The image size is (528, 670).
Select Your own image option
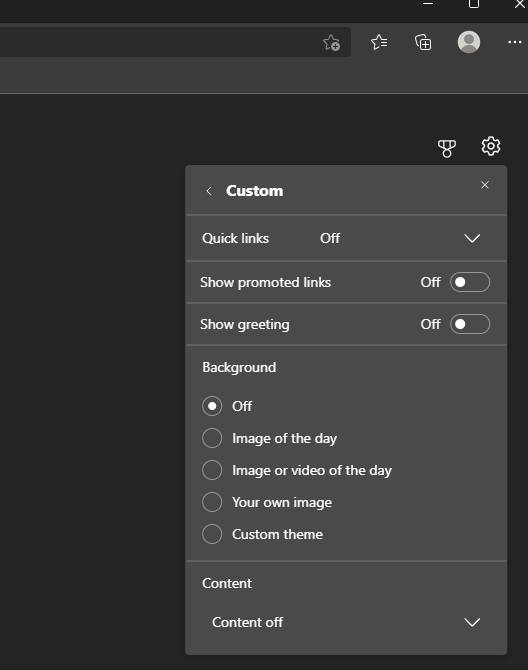[x=212, y=502]
